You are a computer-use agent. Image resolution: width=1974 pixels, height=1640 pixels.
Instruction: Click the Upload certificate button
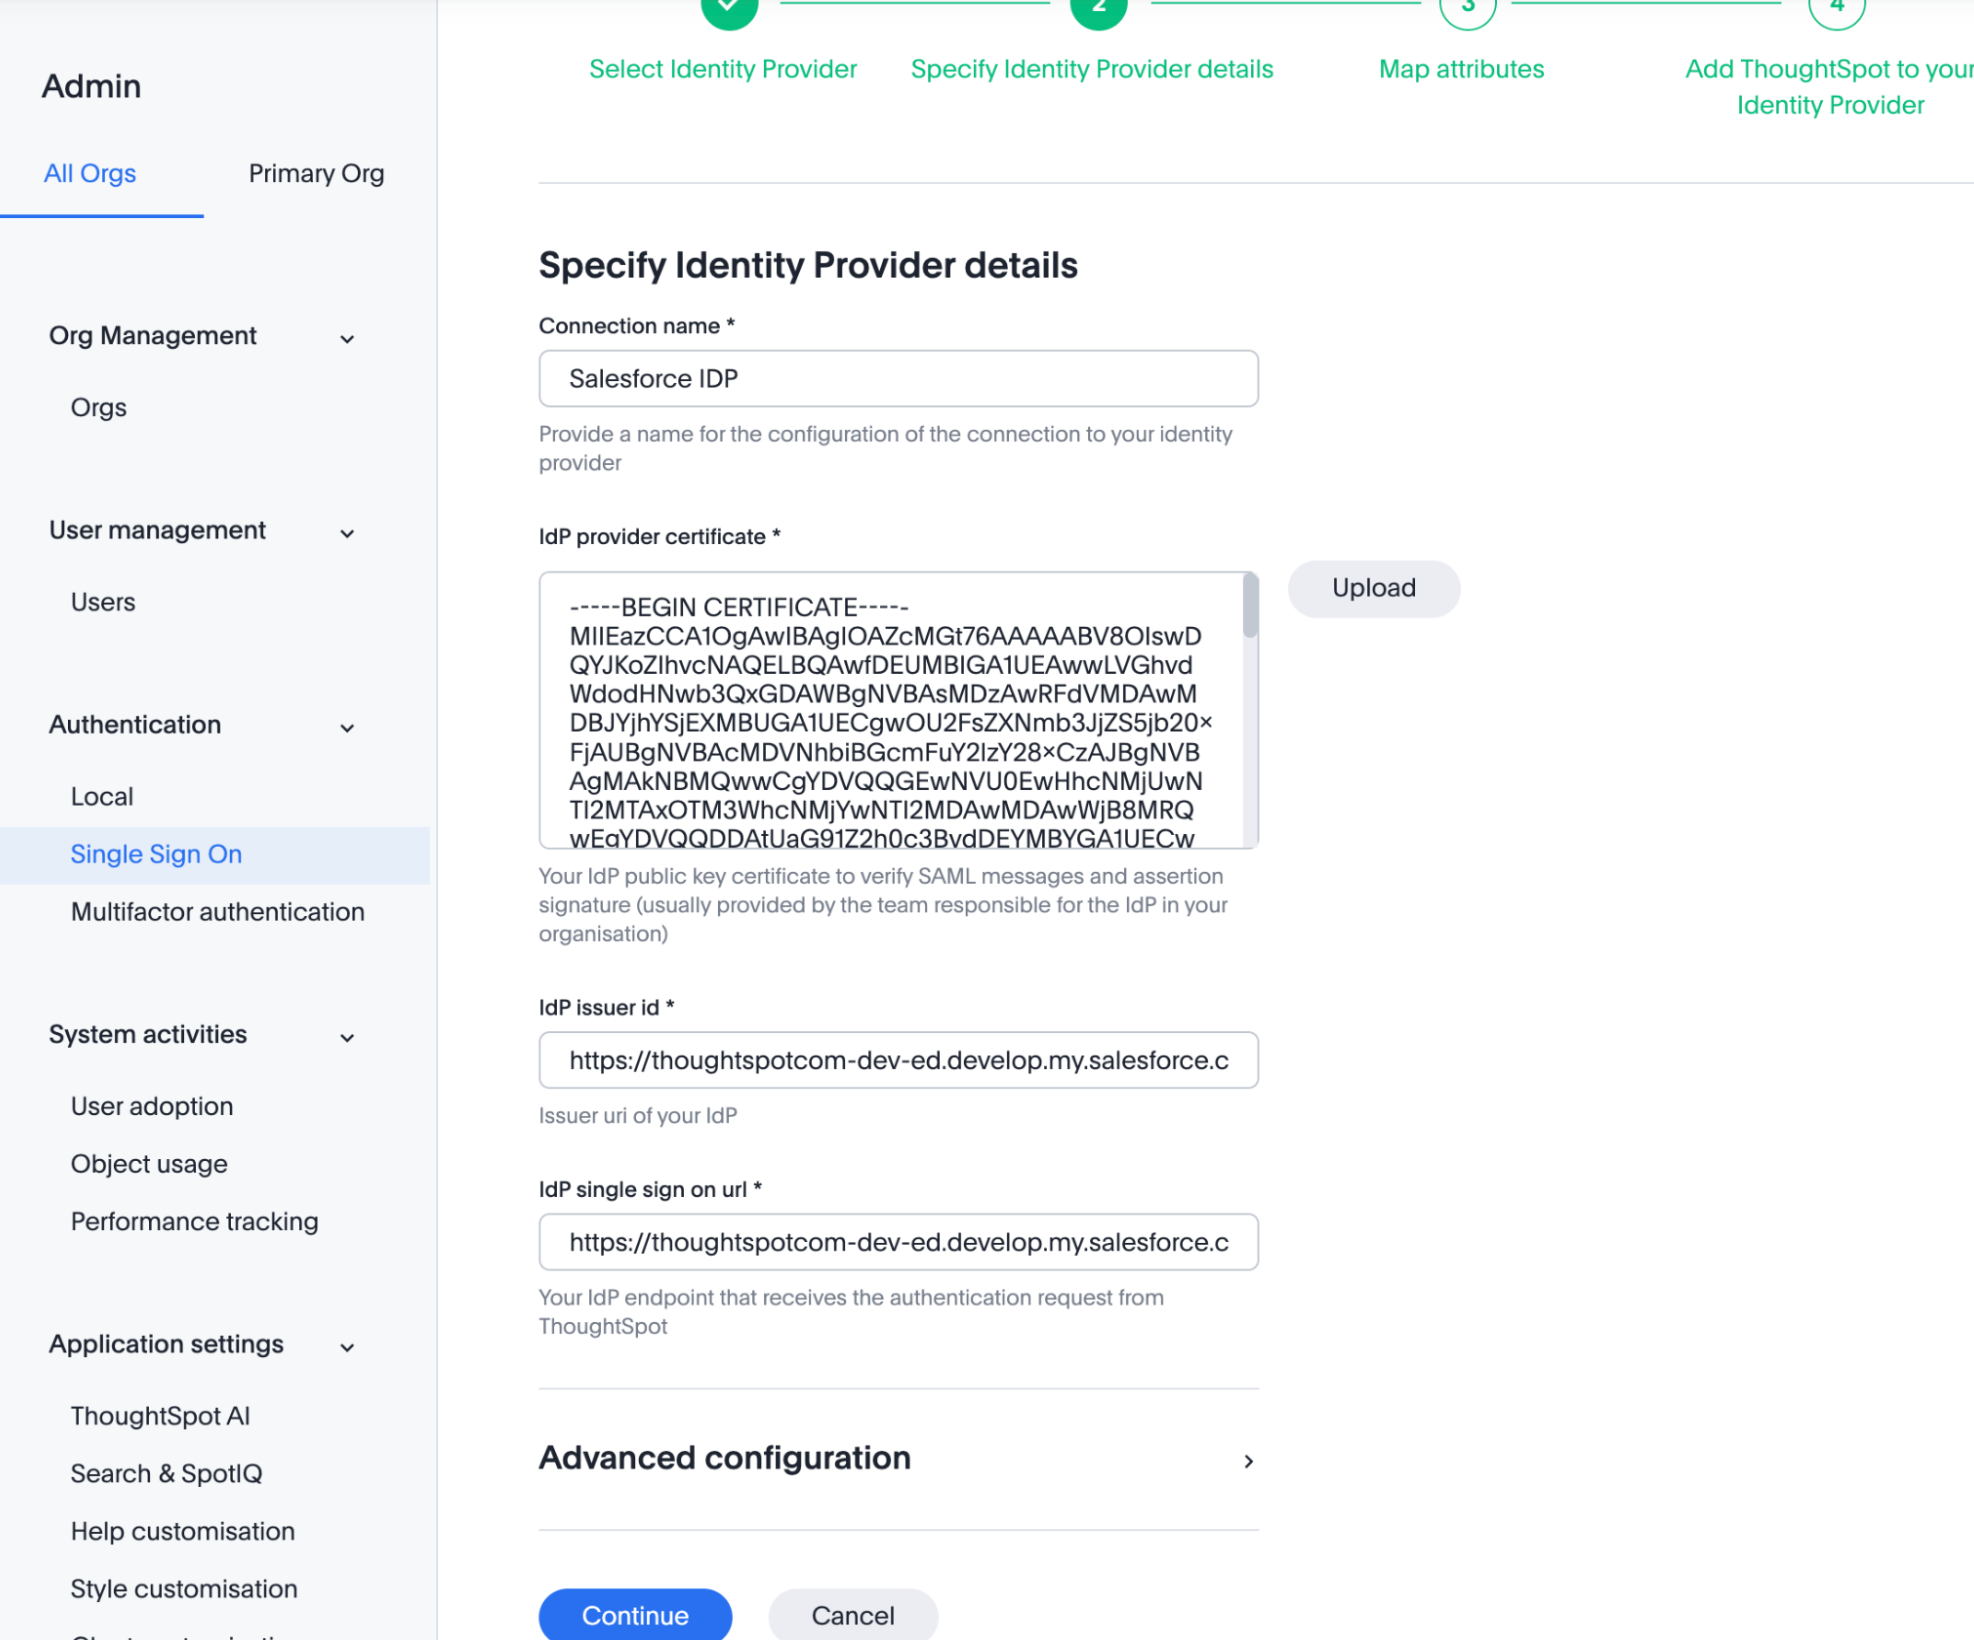[1373, 588]
